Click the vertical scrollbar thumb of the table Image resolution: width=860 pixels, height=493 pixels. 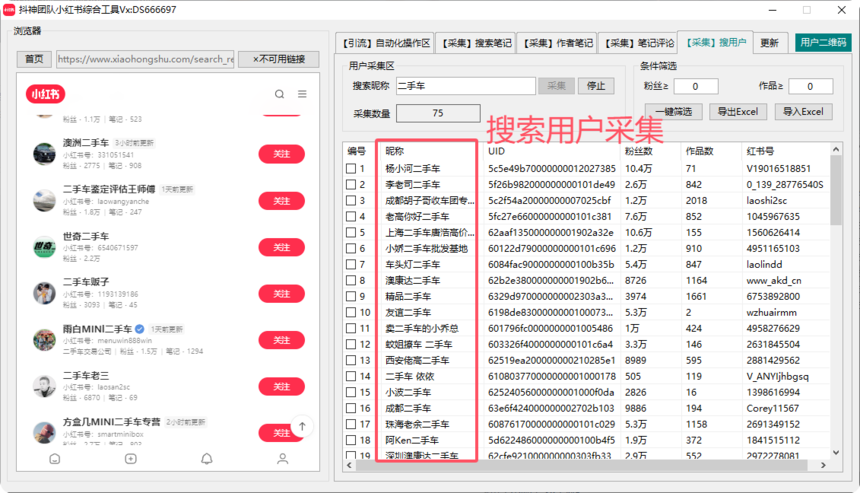[836, 190]
